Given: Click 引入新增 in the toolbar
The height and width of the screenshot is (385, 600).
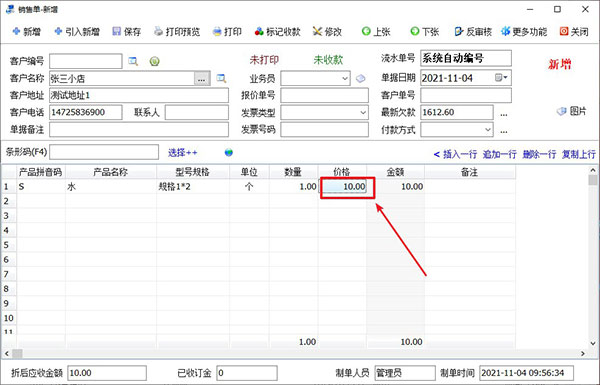Looking at the screenshot, I should pos(77,31).
